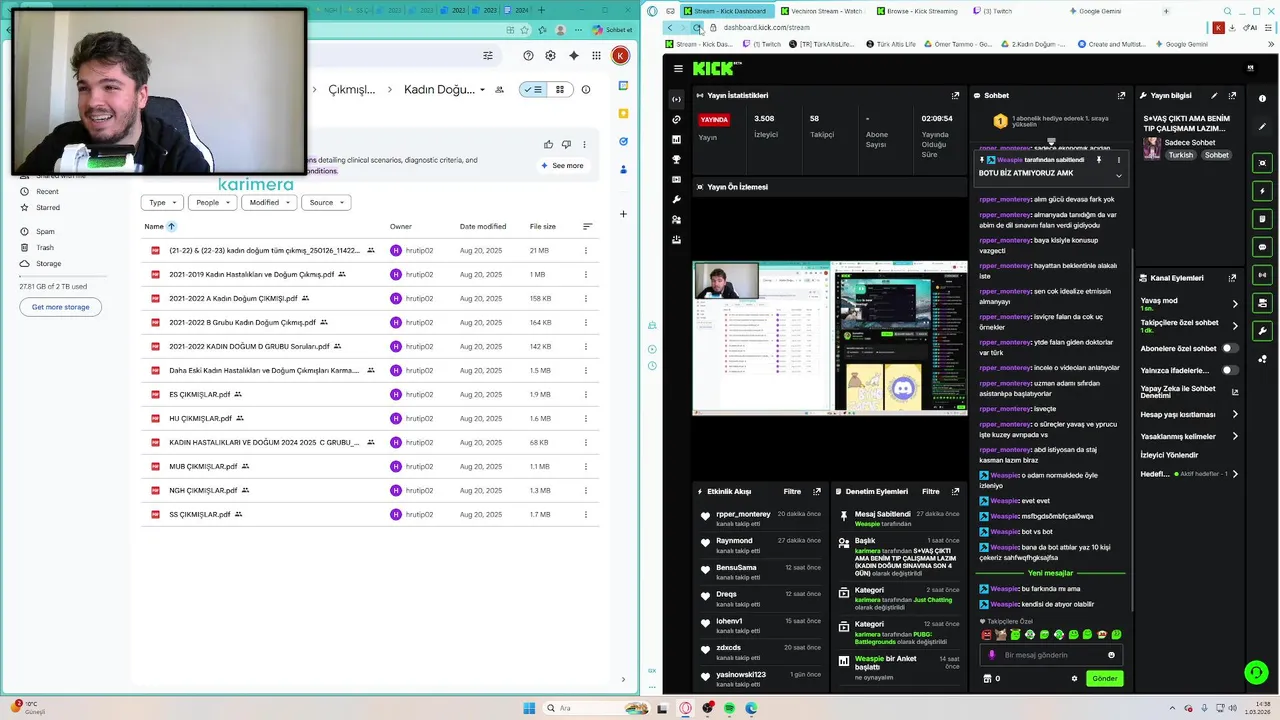Image resolution: width=1280 pixels, height=720 pixels.
Task: Expand the pinned message chevron
Action: click(x=1118, y=175)
